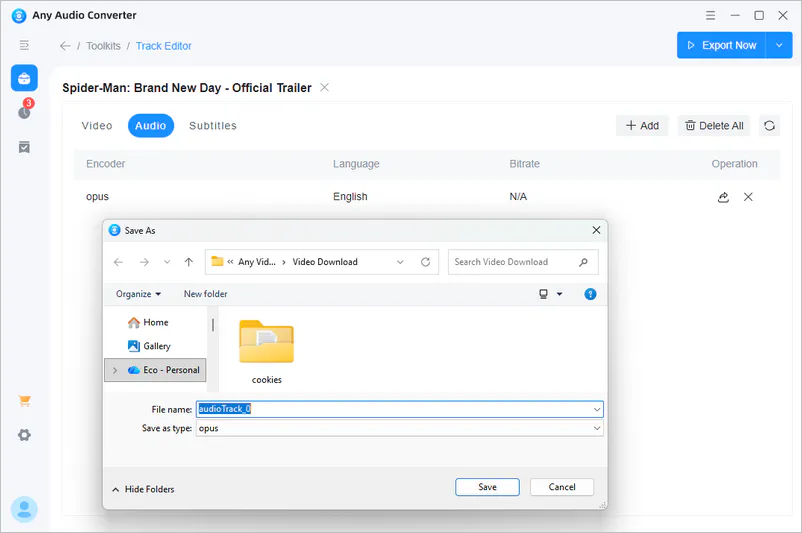802x533 pixels.
Task: Click the Language column header
Action: click(356, 164)
